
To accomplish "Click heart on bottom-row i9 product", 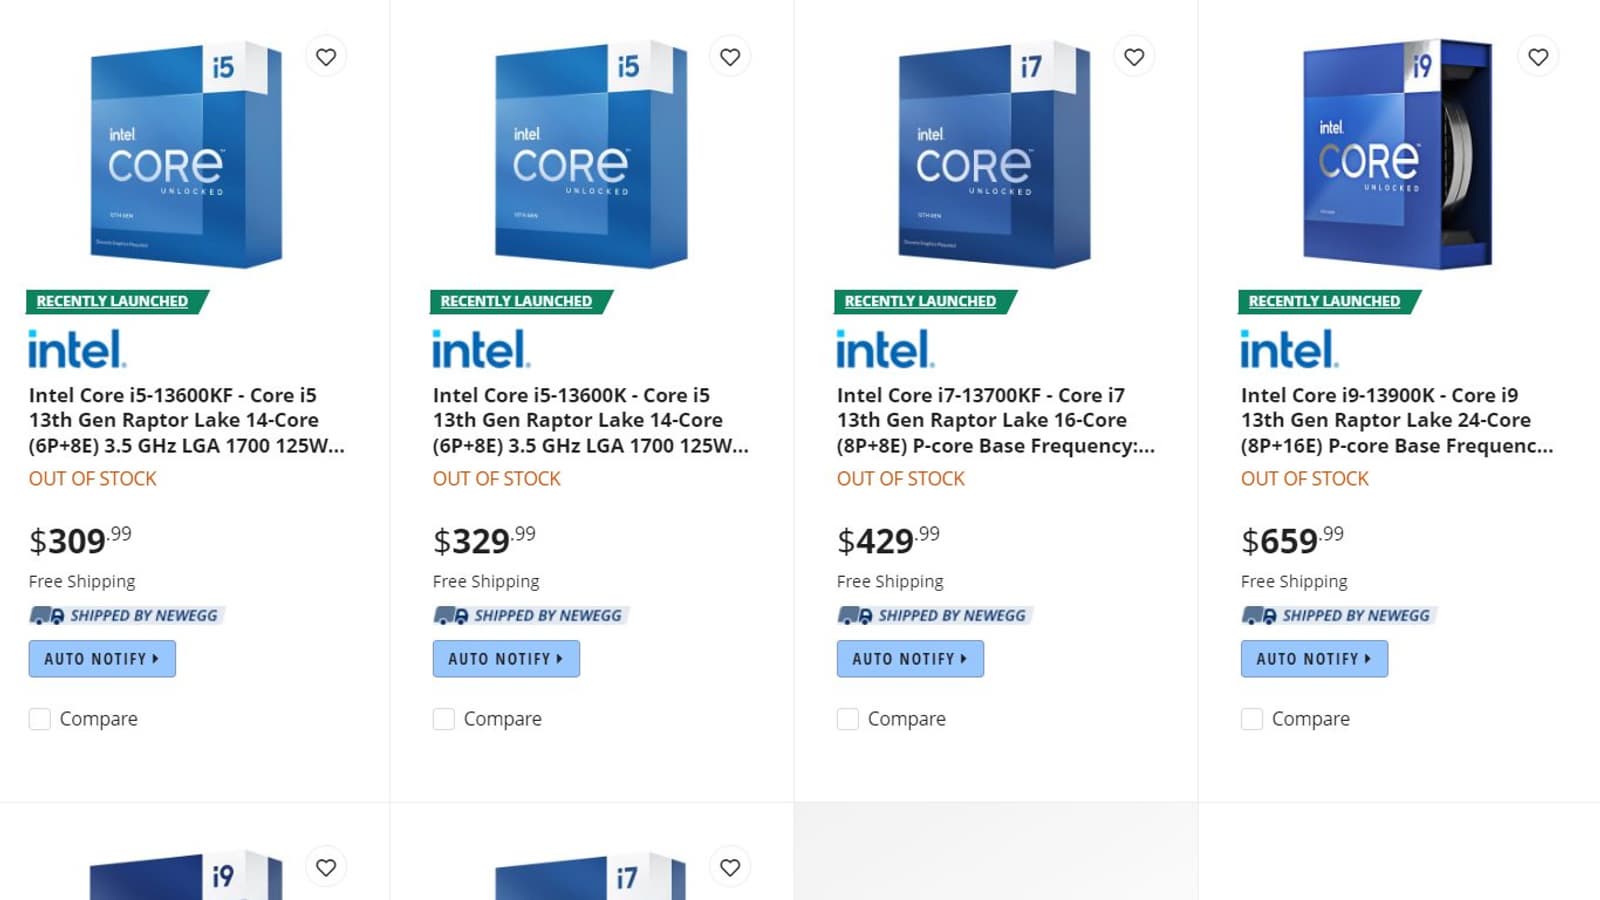I will (x=326, y=867).
